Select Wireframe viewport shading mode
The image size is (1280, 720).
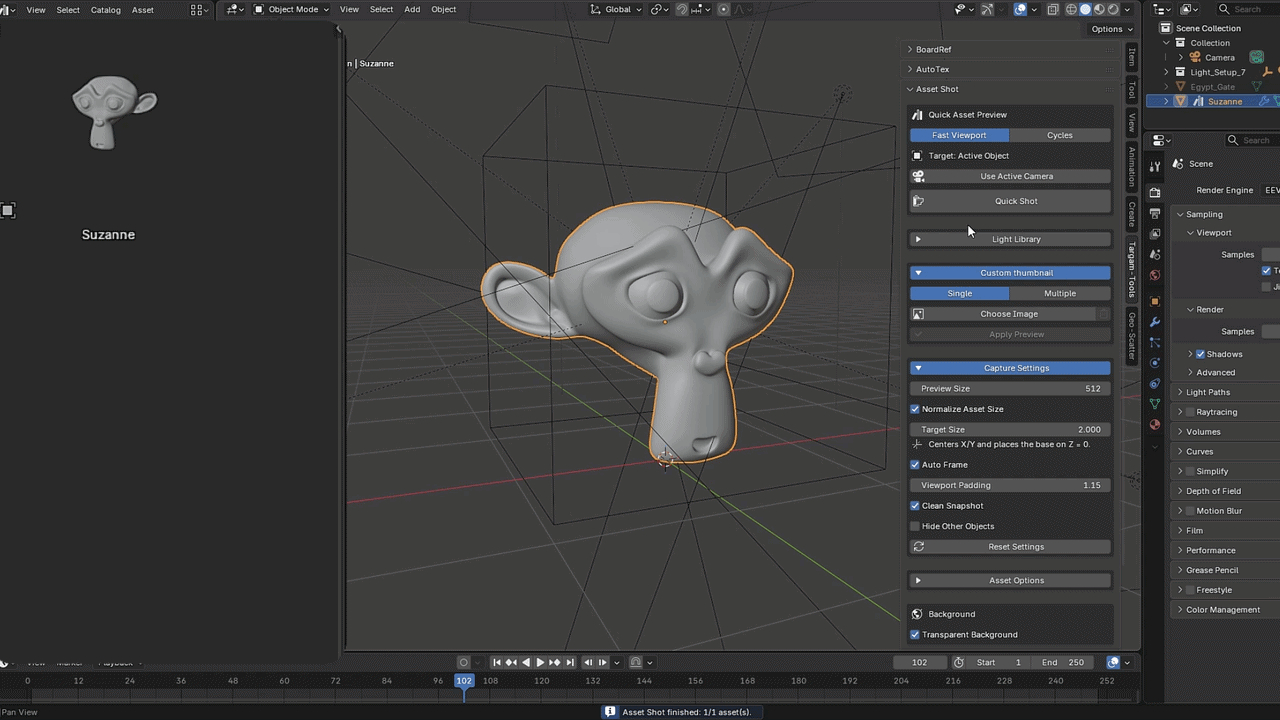click(1071, 9)
